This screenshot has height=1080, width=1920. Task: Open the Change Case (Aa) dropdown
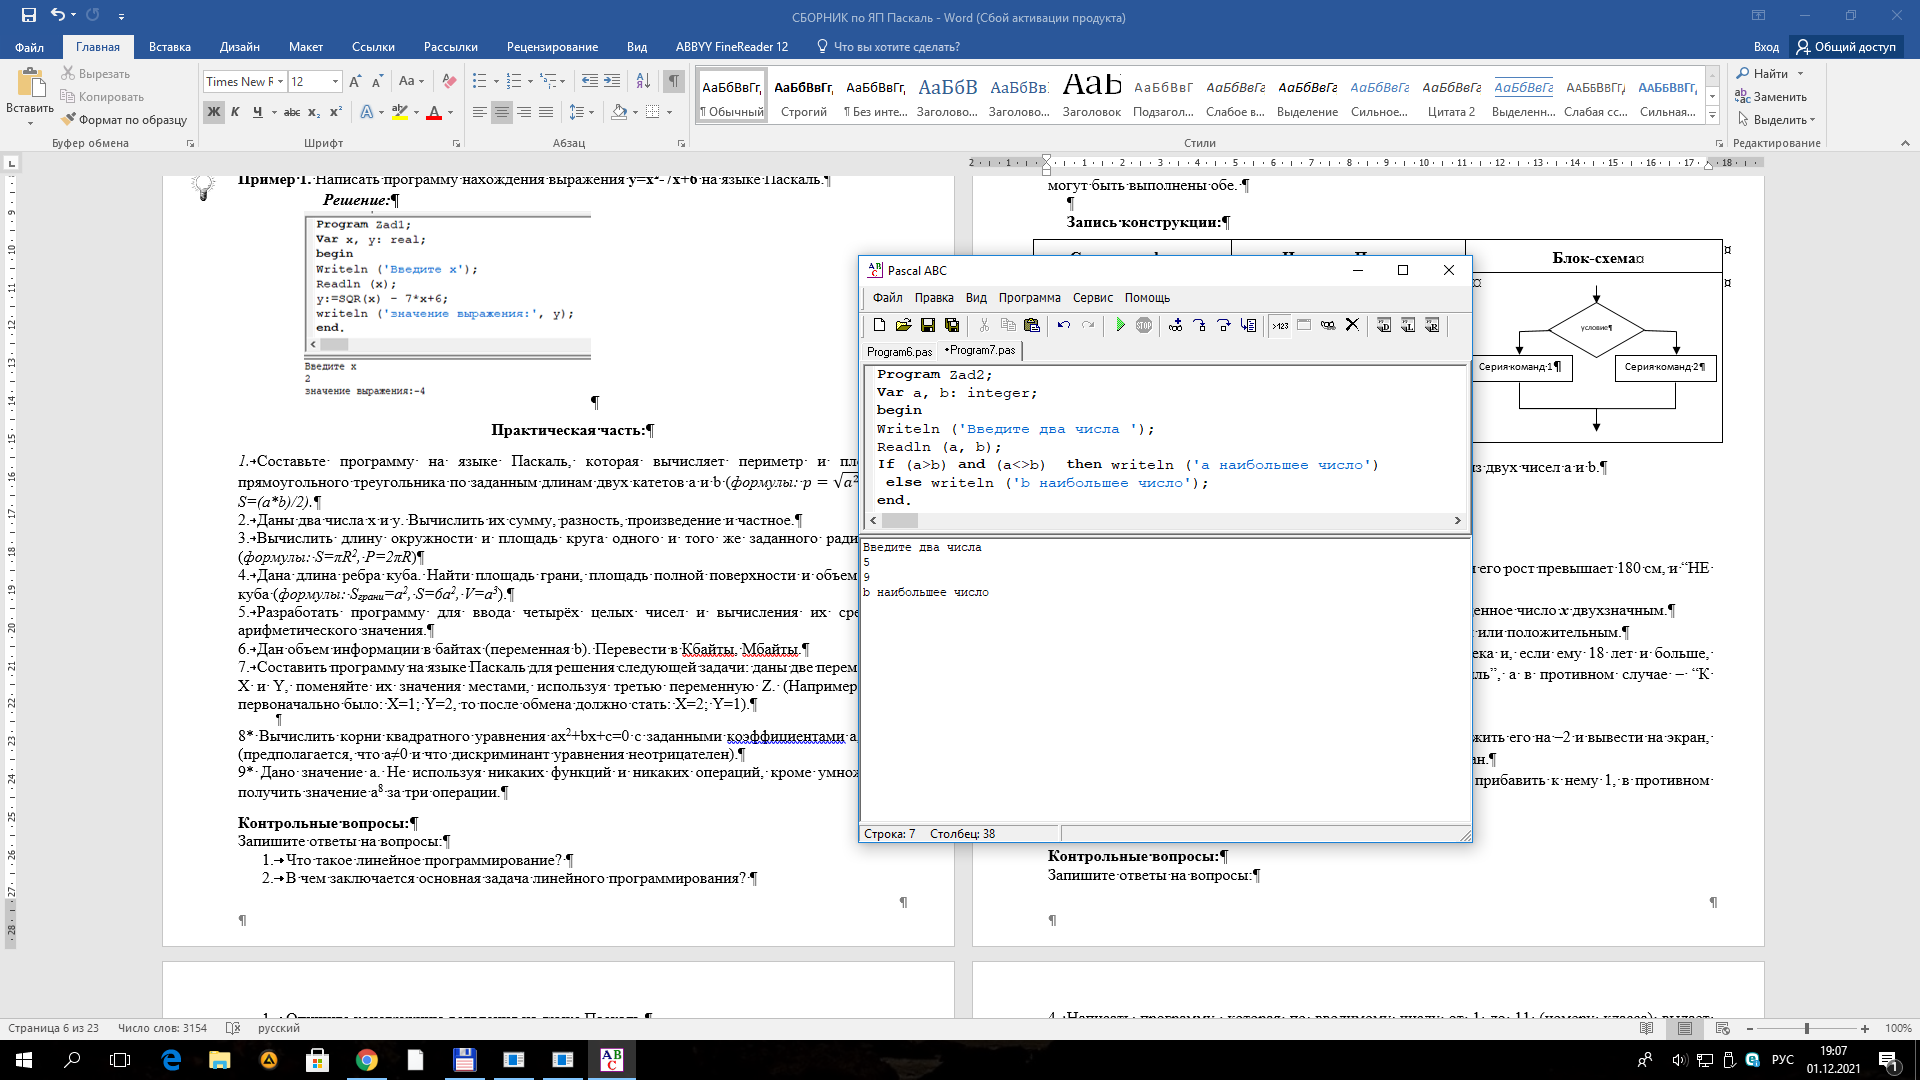tap(411, 81)
